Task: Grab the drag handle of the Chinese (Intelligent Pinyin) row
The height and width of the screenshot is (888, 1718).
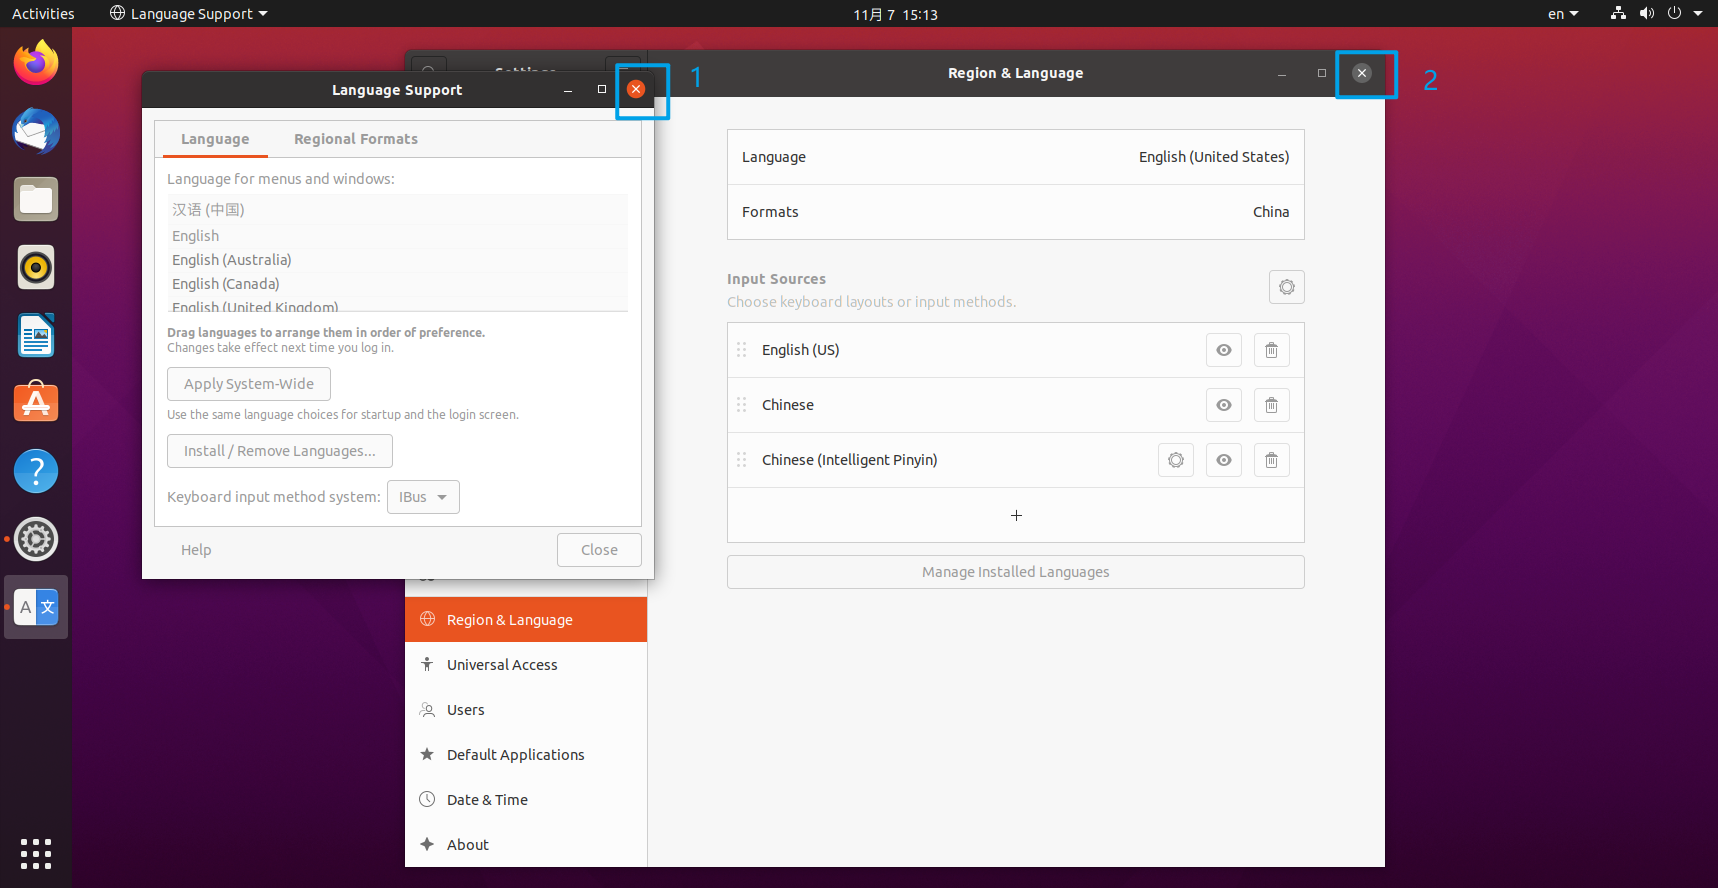Action: point(742,460)
